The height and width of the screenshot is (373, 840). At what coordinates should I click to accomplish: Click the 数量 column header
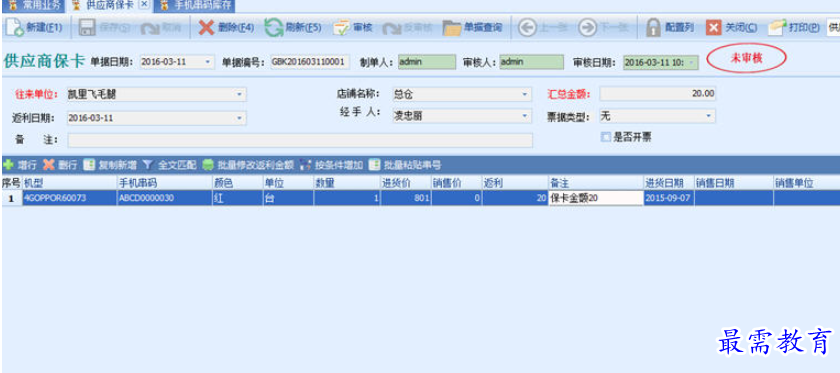(347, 183)
